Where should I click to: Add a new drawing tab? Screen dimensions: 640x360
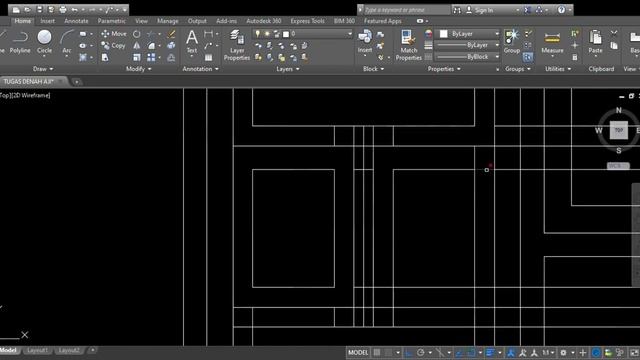(x=76, y=82)
